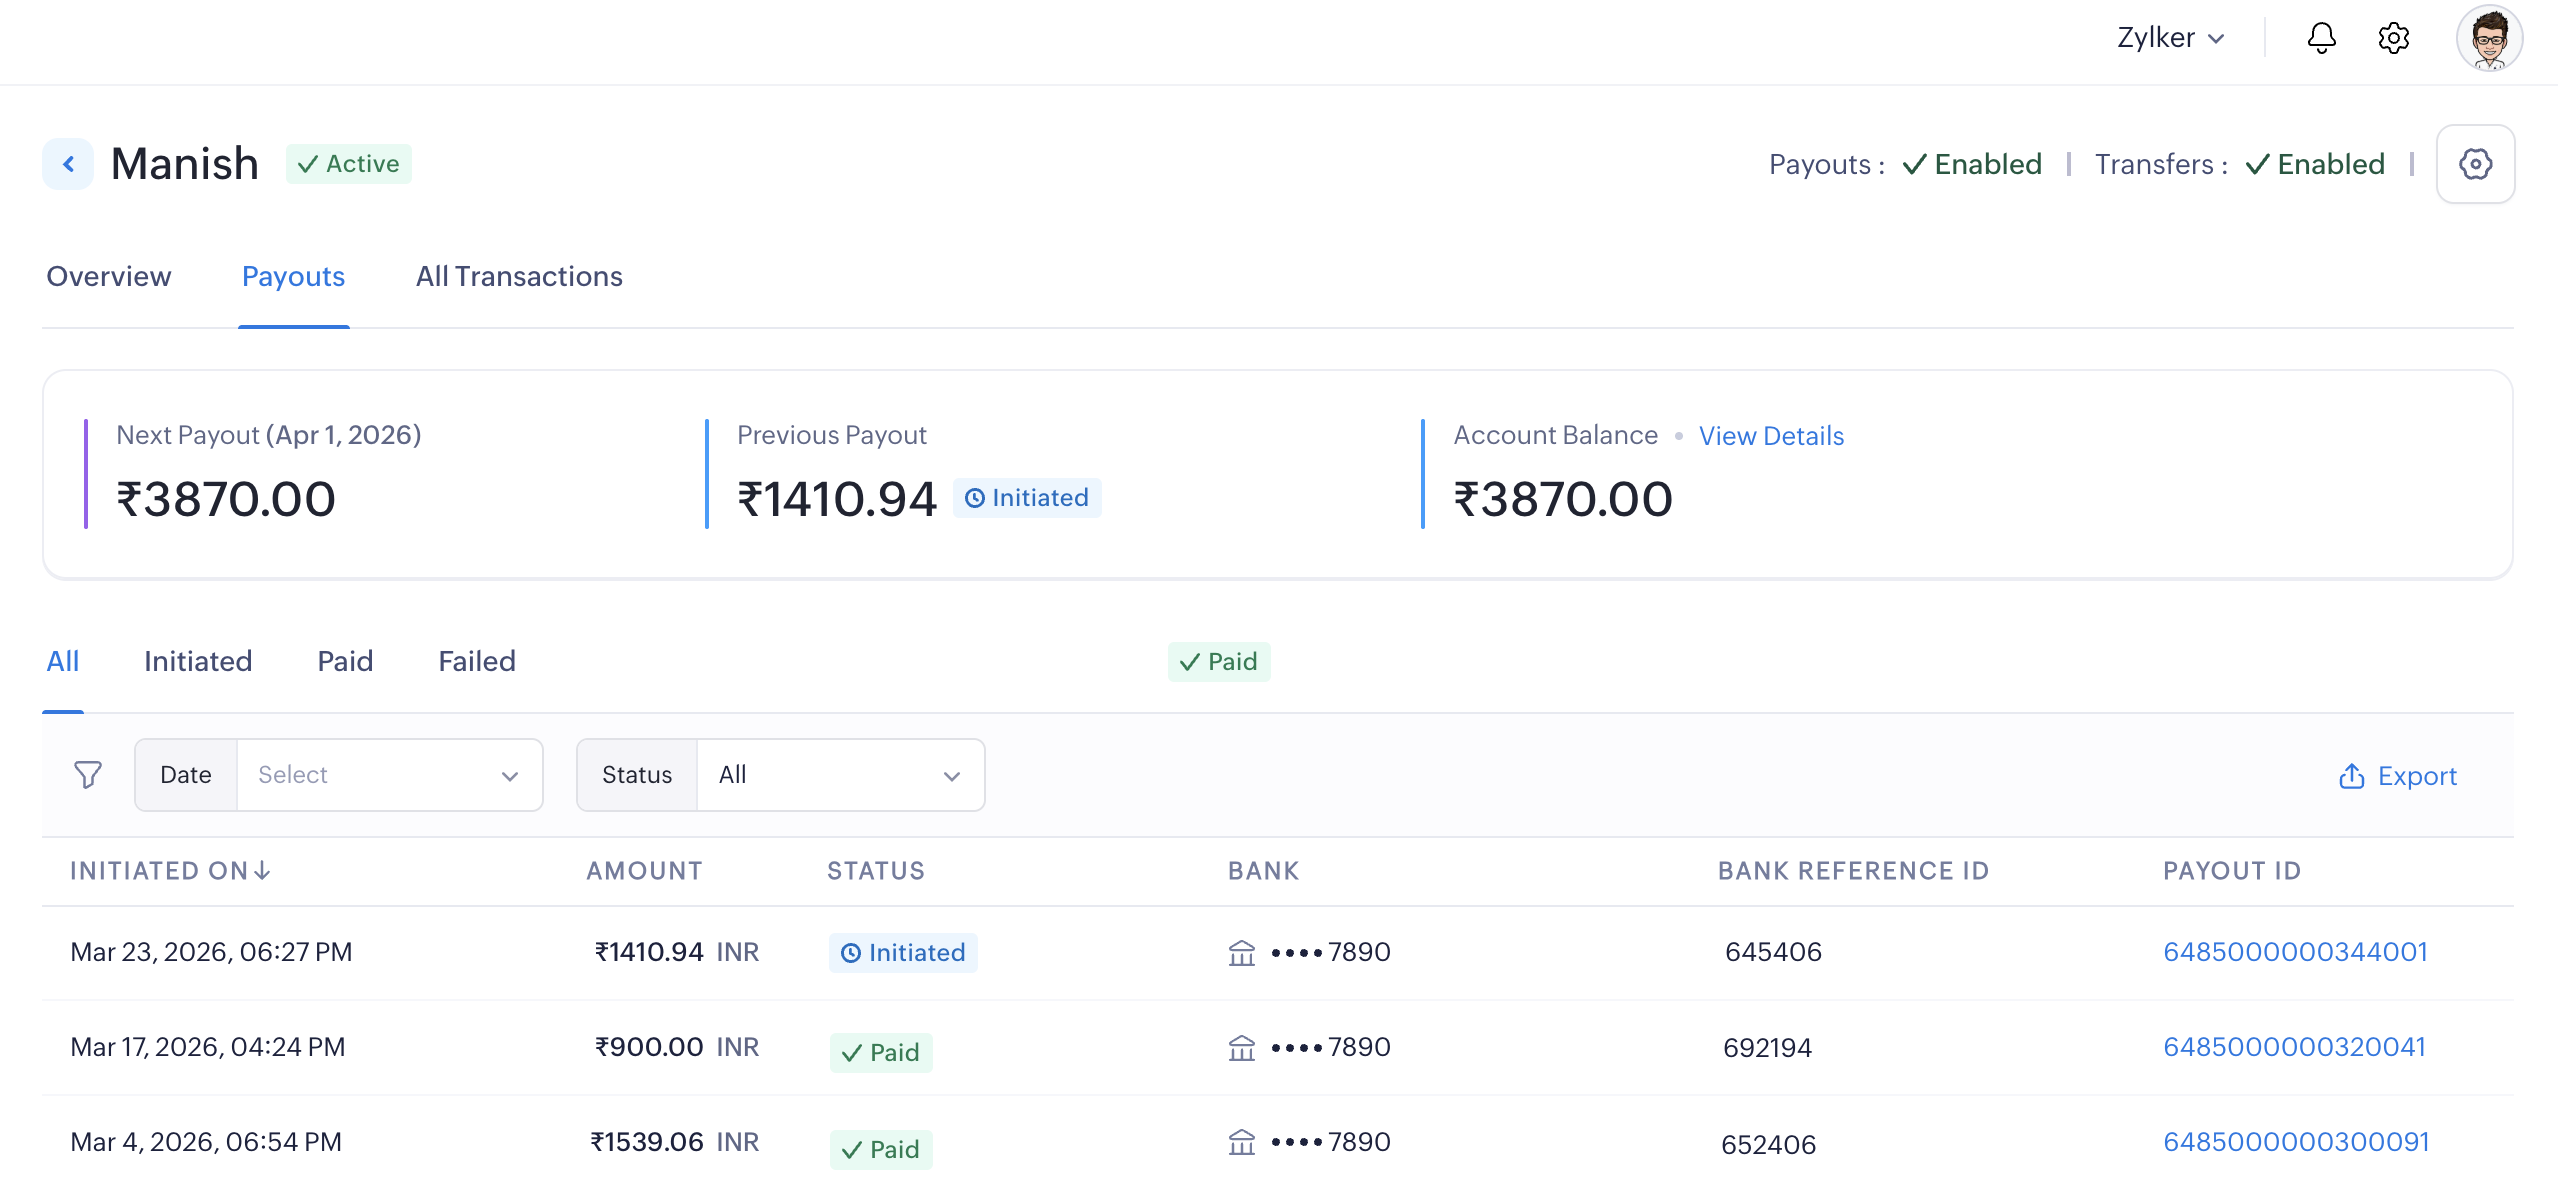This screenshot has height=1184, width=2558.
Task: Click View Details for Account Balance
Action: [1770, 436]
